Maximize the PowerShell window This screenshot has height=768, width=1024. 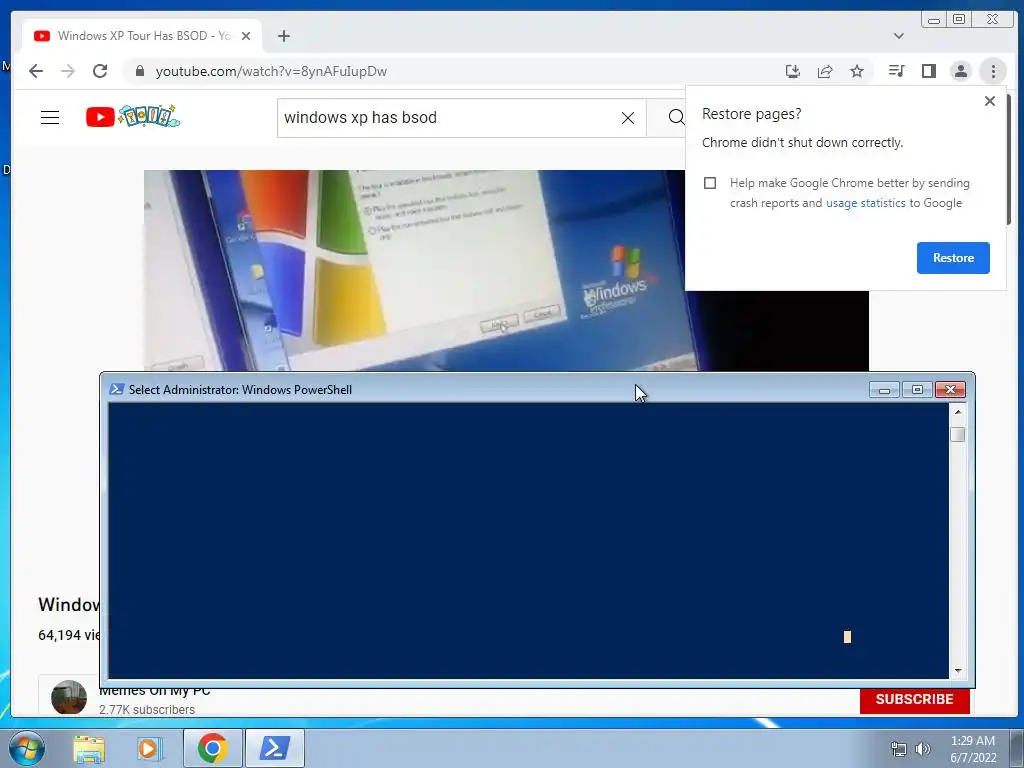tap(917, 390)
